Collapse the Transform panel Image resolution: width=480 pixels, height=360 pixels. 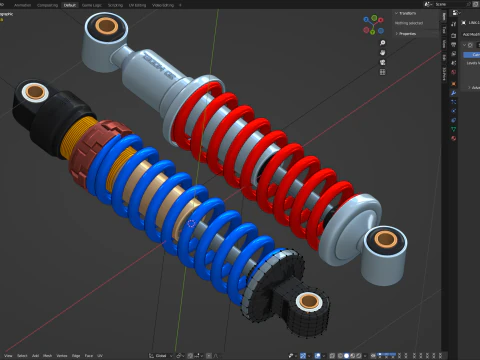[397, 13]
